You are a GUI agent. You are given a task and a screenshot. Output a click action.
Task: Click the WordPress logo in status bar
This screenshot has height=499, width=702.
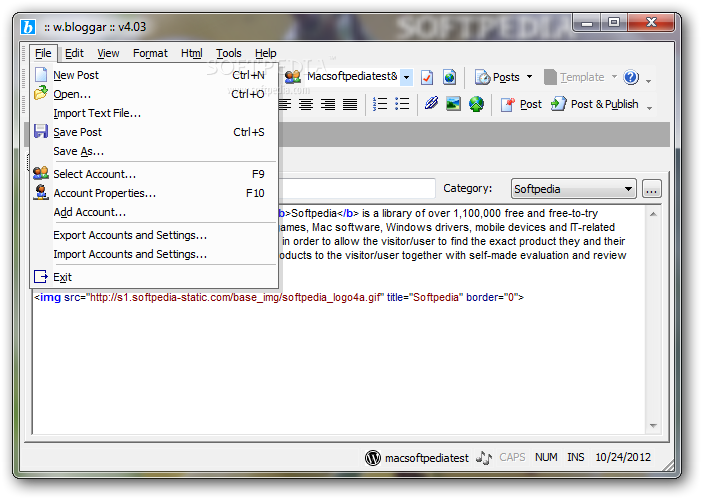point(372,457)
